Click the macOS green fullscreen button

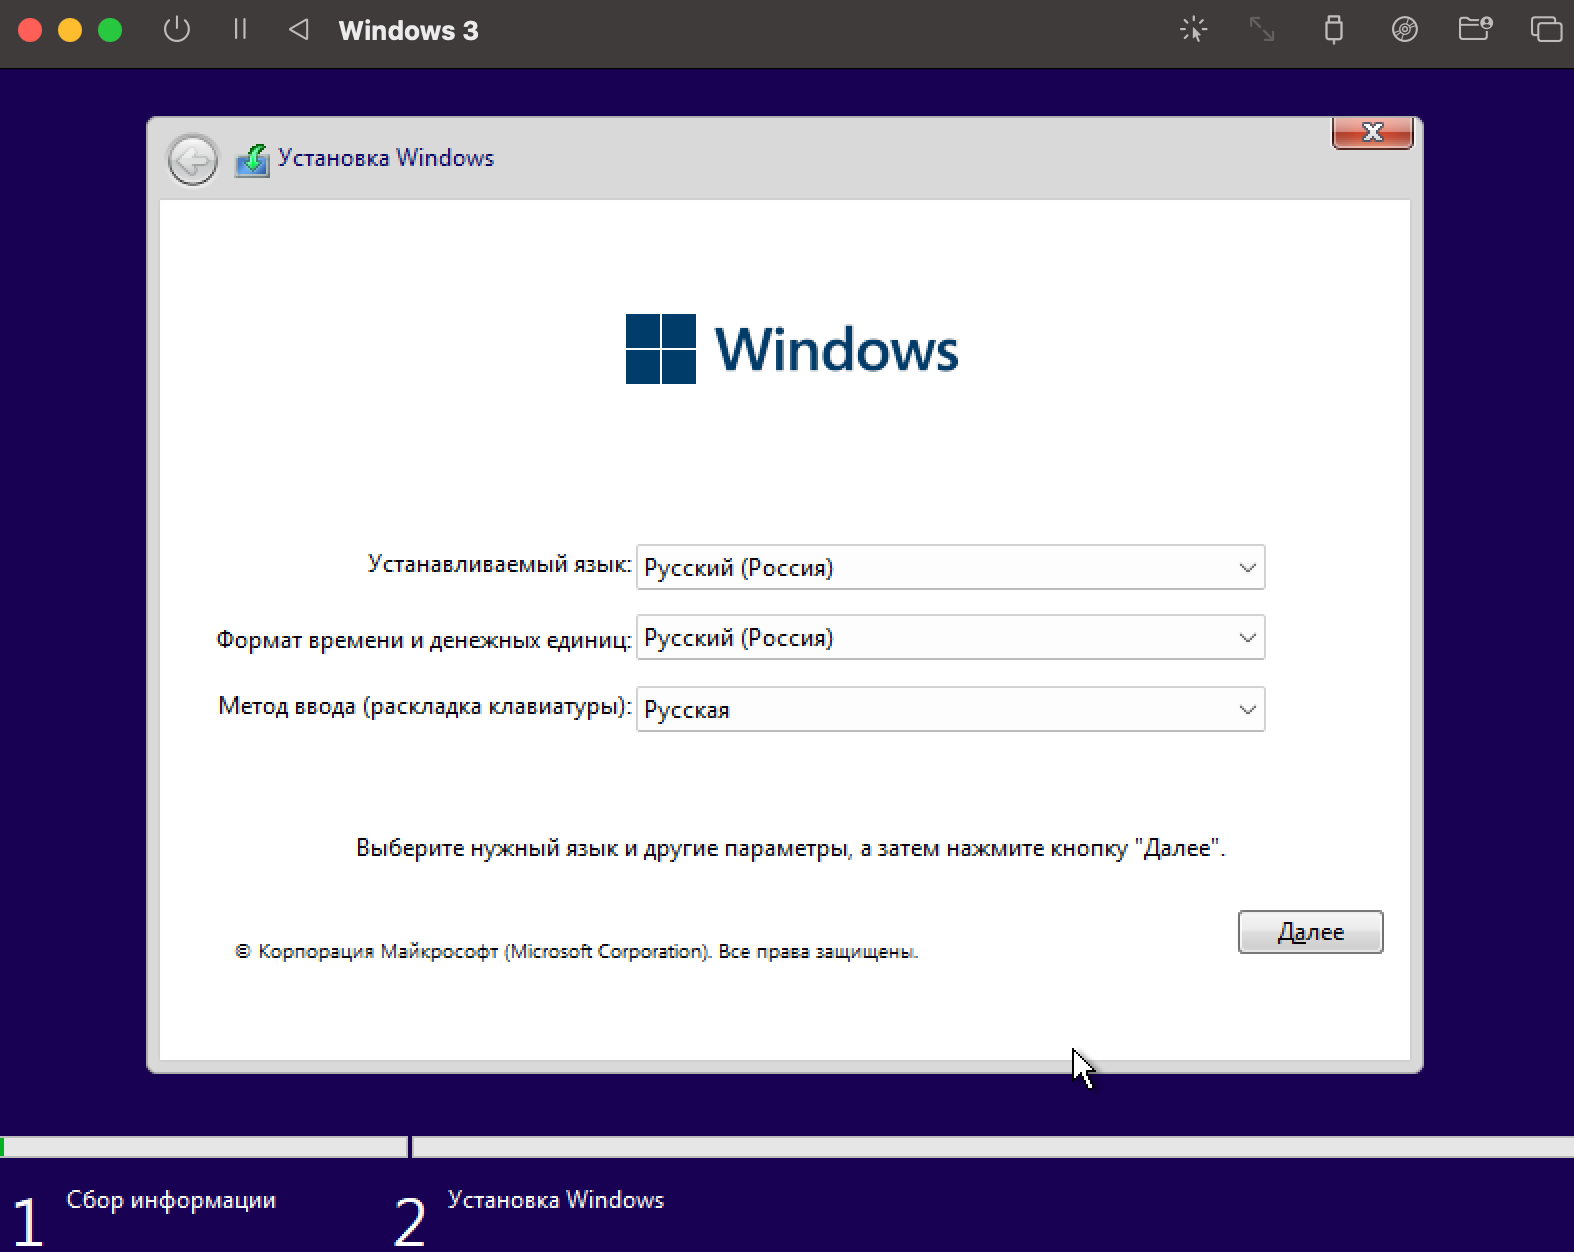click(110, 30)
